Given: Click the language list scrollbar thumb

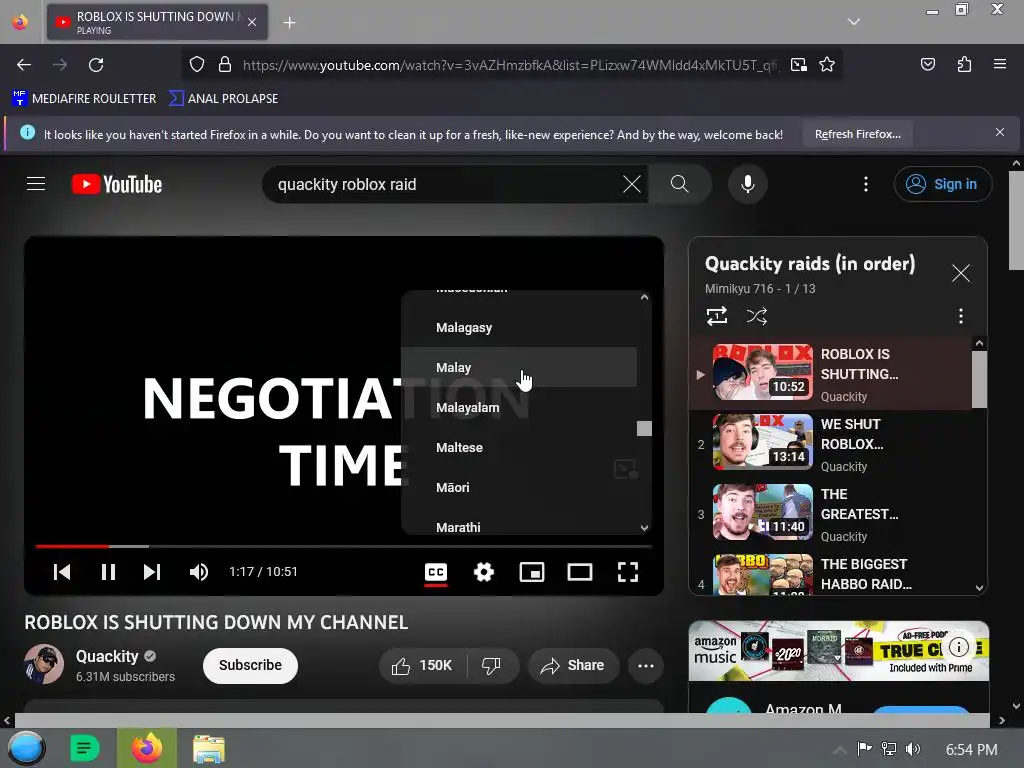Looking at the screenshot, I should (x=645, y=428).
